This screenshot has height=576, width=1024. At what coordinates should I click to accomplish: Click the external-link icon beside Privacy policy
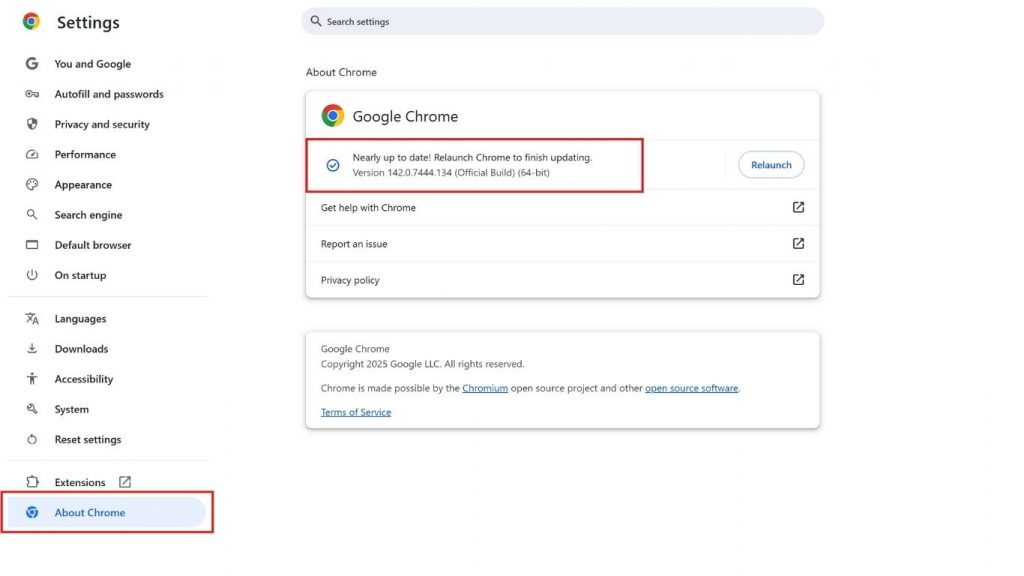(x=798, y=280)
